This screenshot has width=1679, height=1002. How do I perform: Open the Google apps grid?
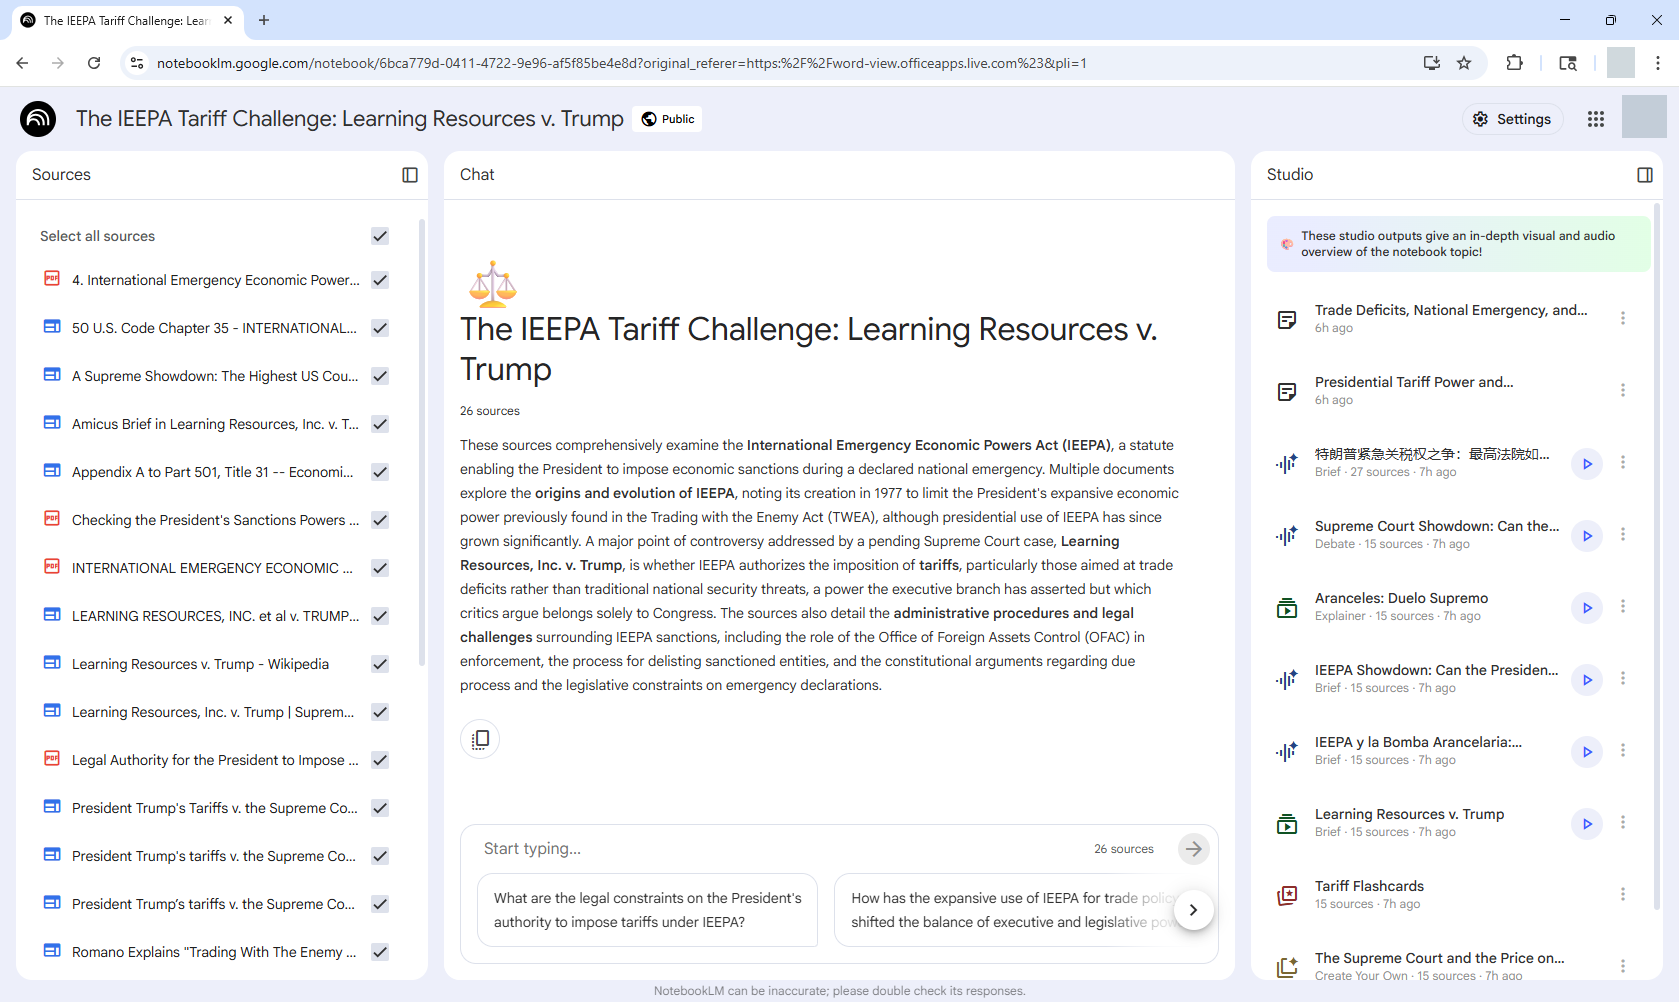[1595, 119]
